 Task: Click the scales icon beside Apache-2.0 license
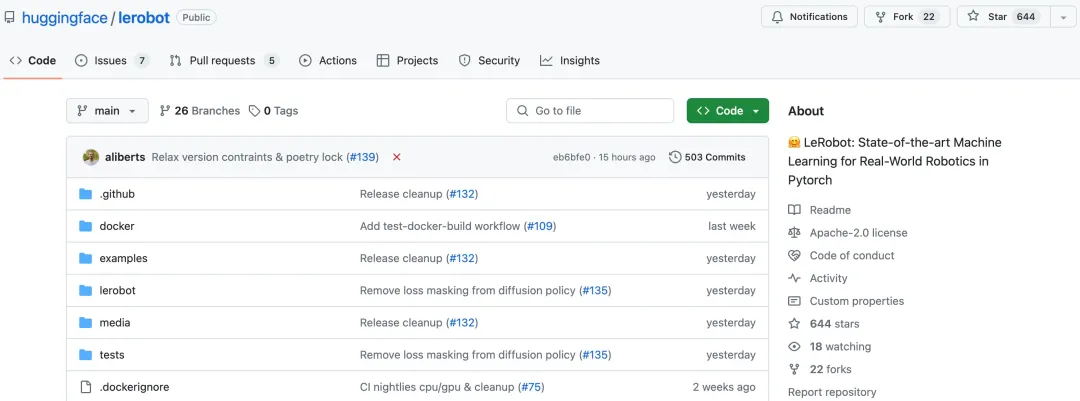(794, 233)
